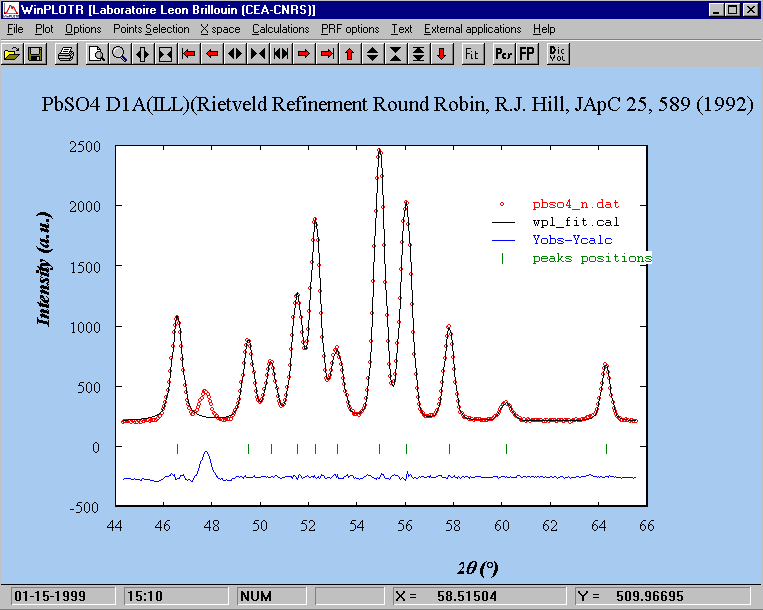Image resolution: width=763 pixels, height=610 pixels.
Task: Click the DicVol toolbar button
Action: pos(558,53)
